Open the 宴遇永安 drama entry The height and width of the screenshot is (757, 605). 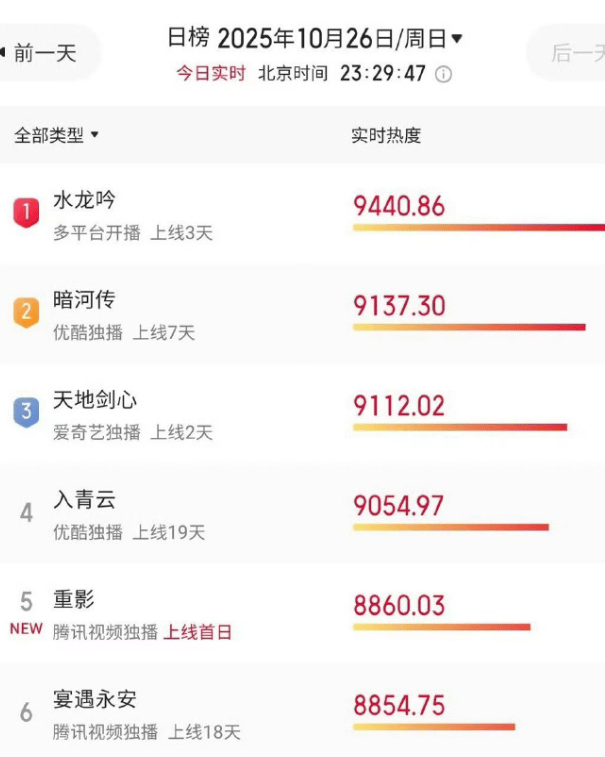pos(95,699)
